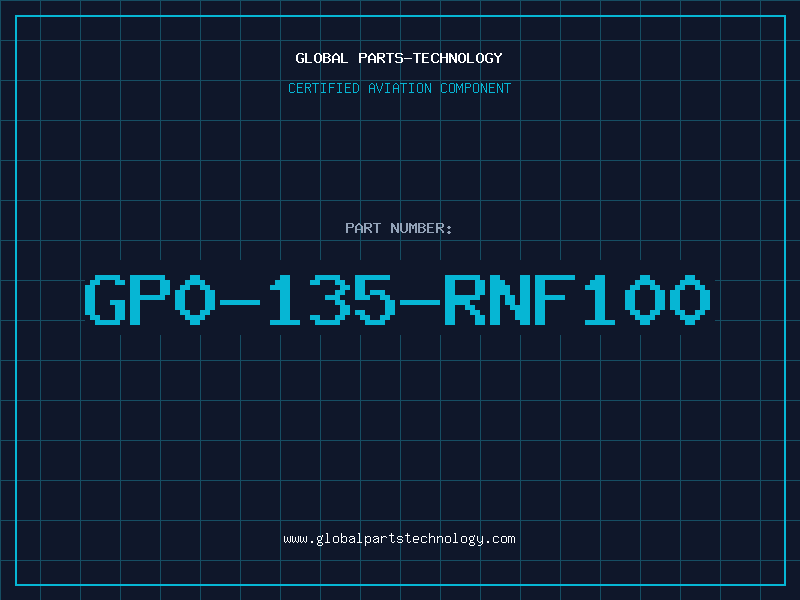Screen dimensions: 800x600
Task: Click the word GLOBAL in the header
Action: [322, 58]
